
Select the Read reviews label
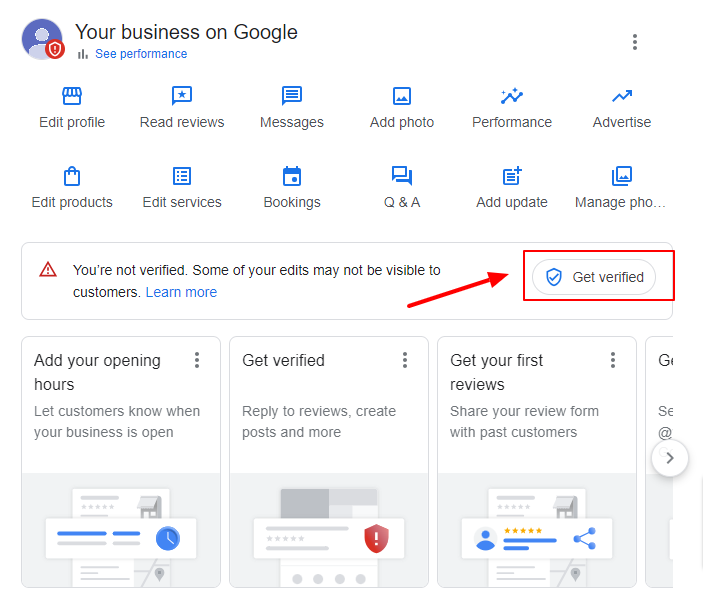point(182,122)
